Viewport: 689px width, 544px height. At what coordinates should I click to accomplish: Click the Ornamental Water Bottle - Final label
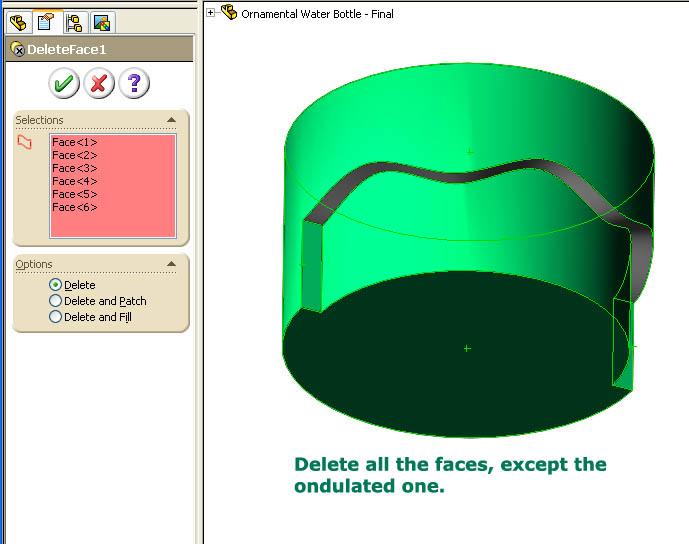coord(318,14)
